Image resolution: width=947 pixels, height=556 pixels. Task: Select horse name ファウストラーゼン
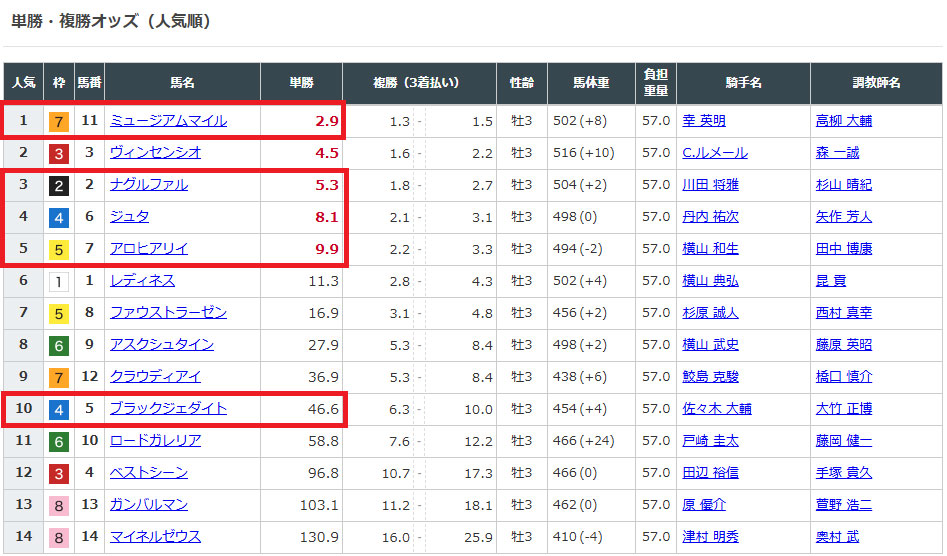pyautogui.click(x=168, y=313)
